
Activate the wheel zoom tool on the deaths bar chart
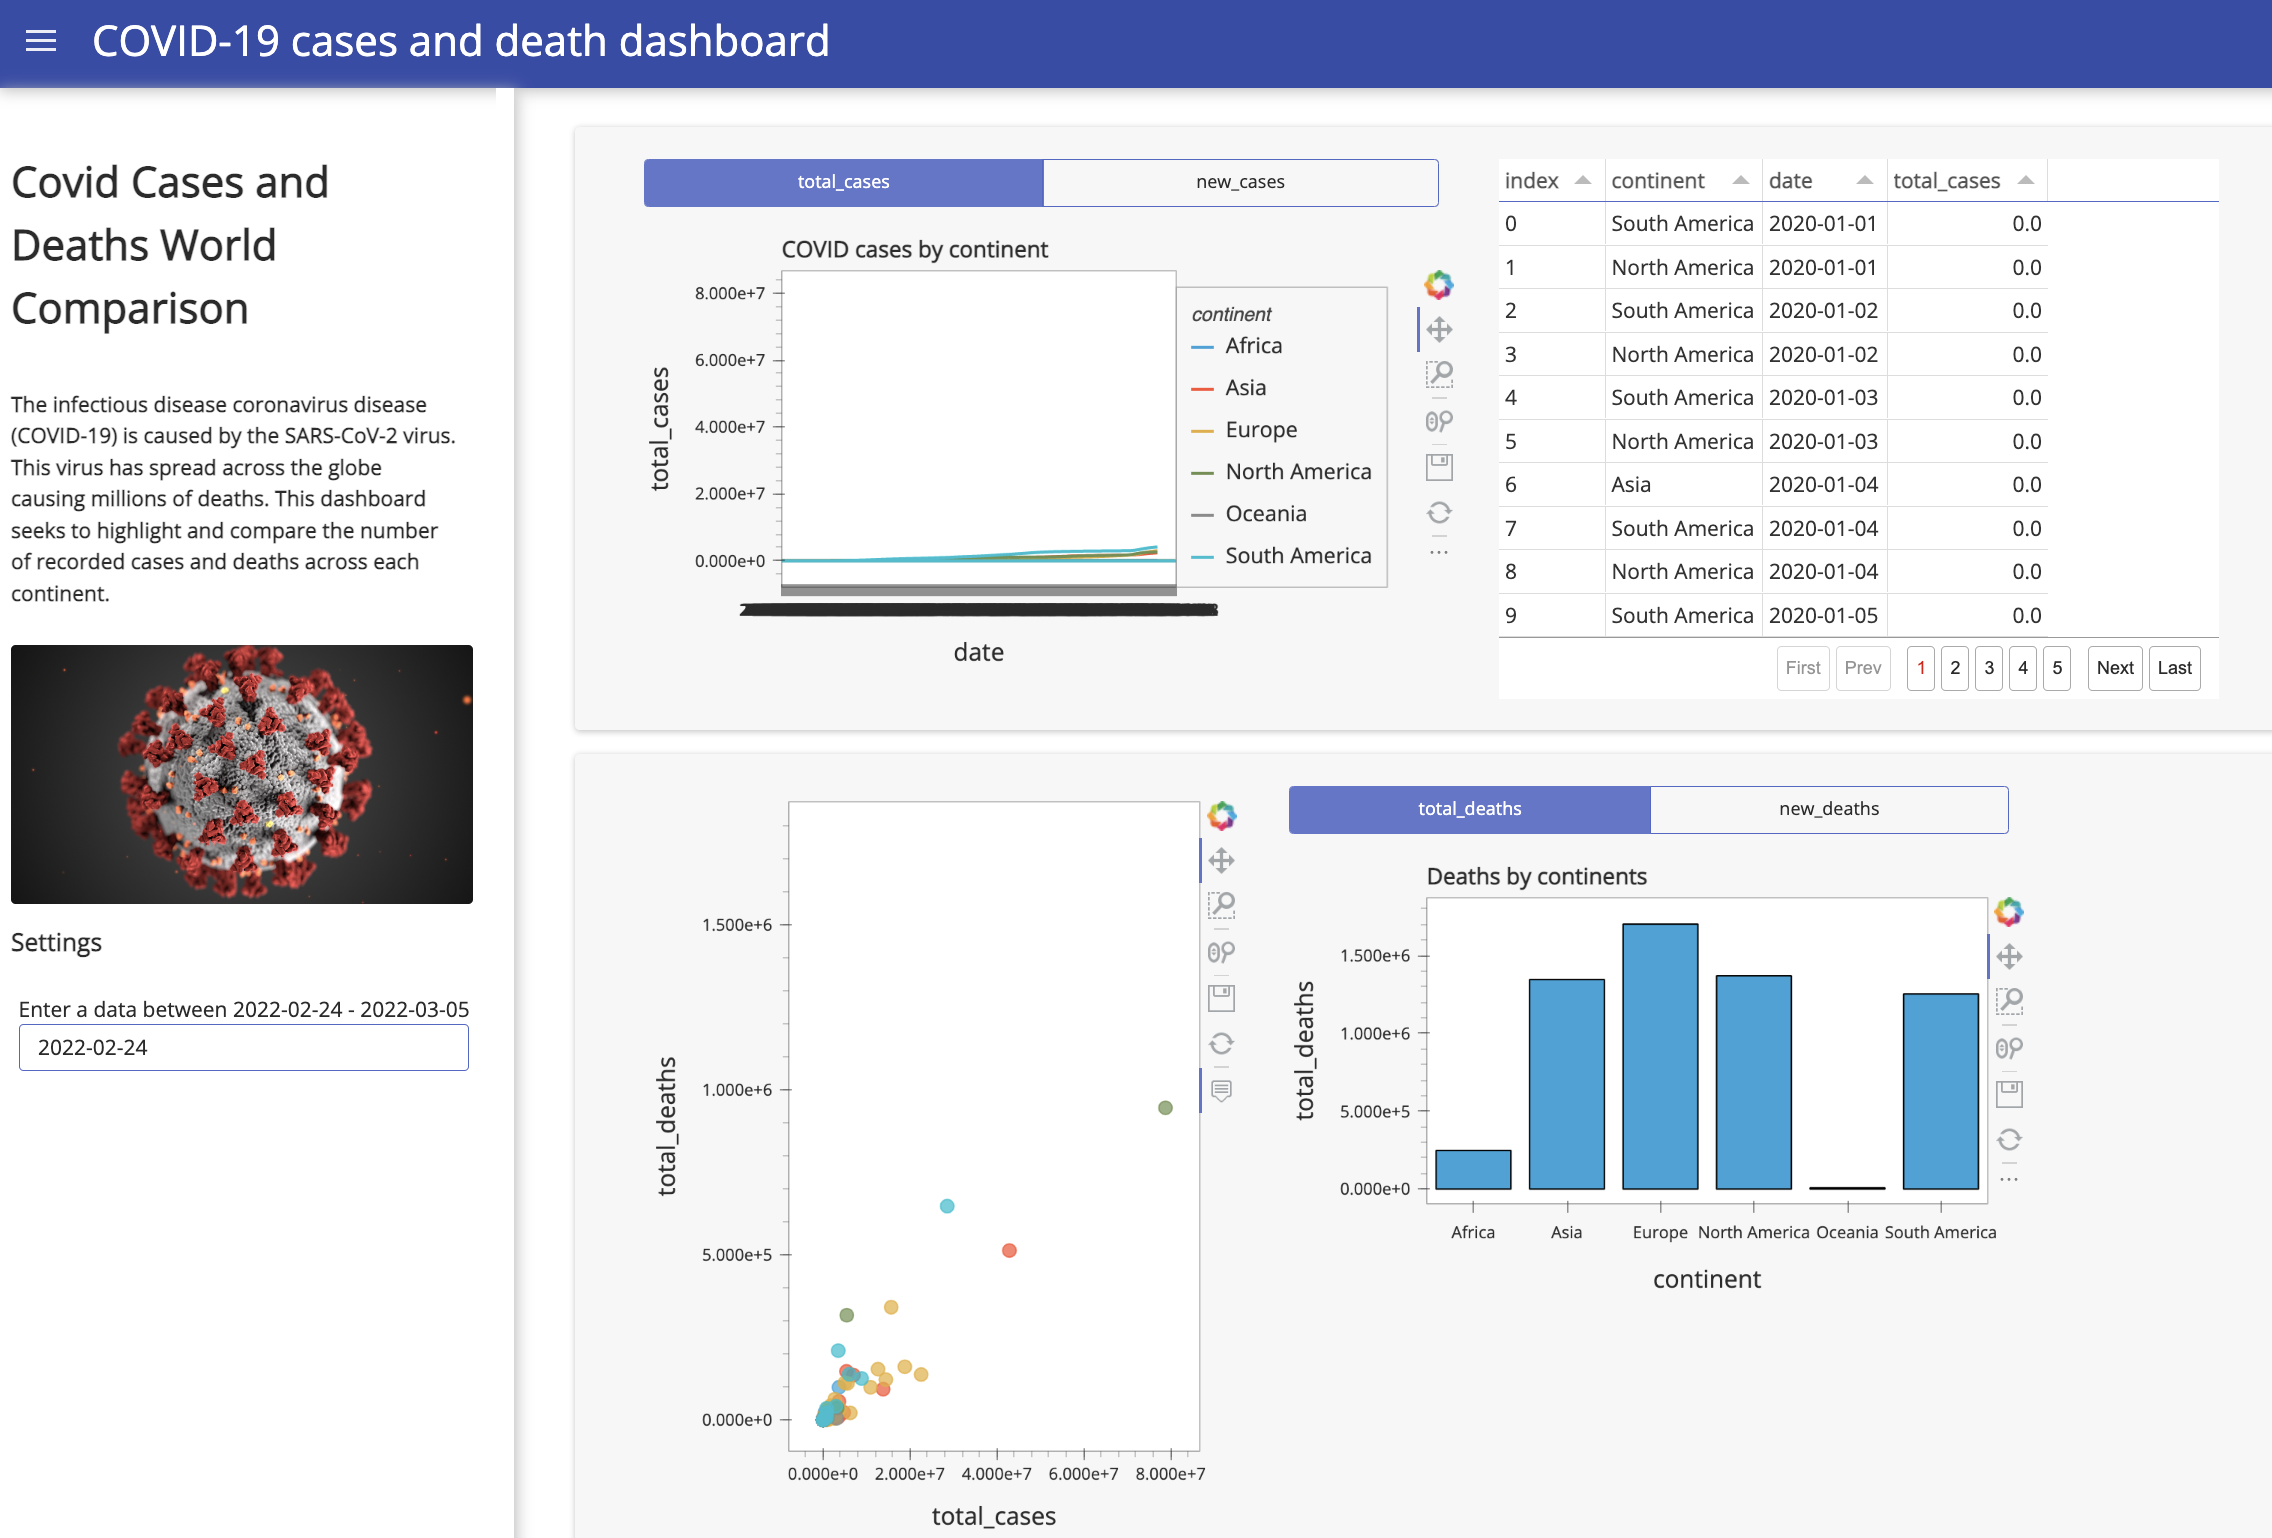click(x=2010, y=1048)
